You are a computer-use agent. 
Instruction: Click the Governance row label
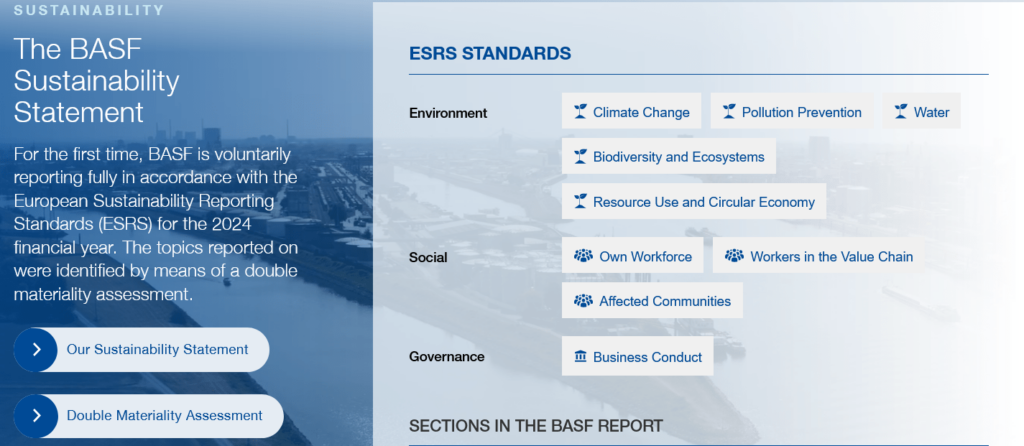click(447, 357)
